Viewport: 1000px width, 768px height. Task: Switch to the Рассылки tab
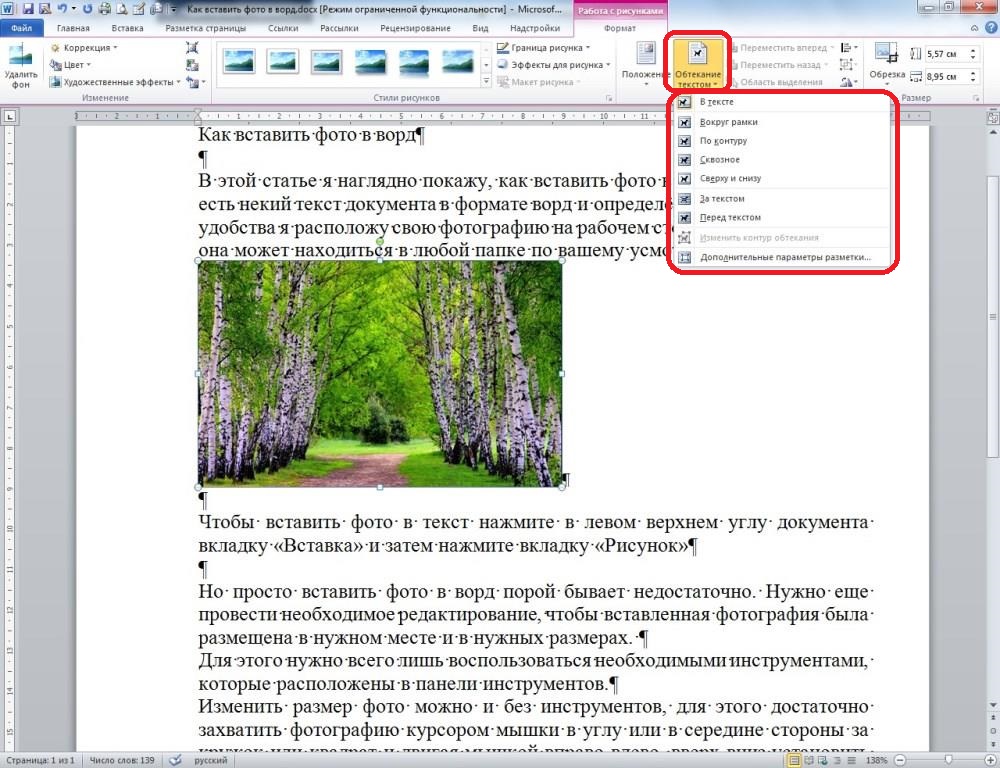(339, 28)
